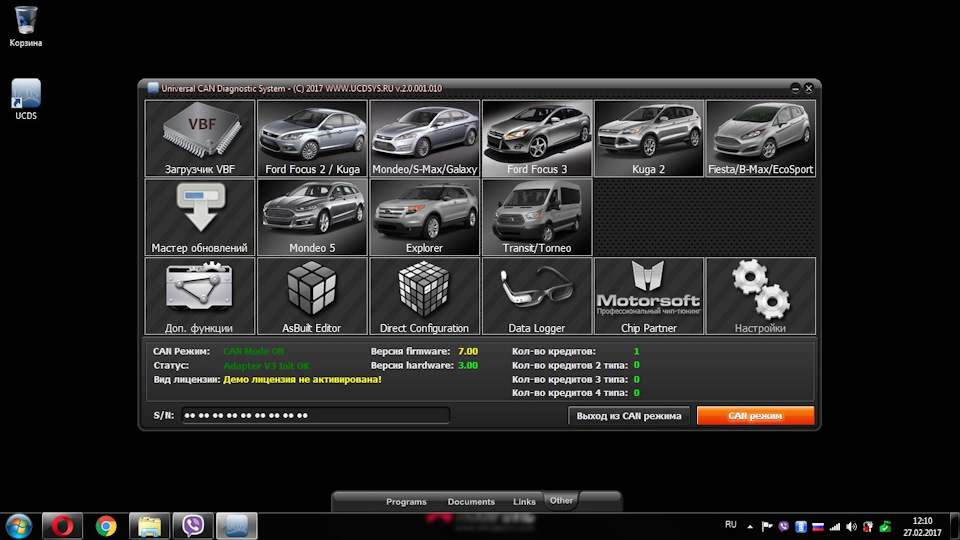The width and height of the screenshot is (960, 540).
Task: Choose the Kuga 2 vehicle tile
Action: click(x=649, y=138)
